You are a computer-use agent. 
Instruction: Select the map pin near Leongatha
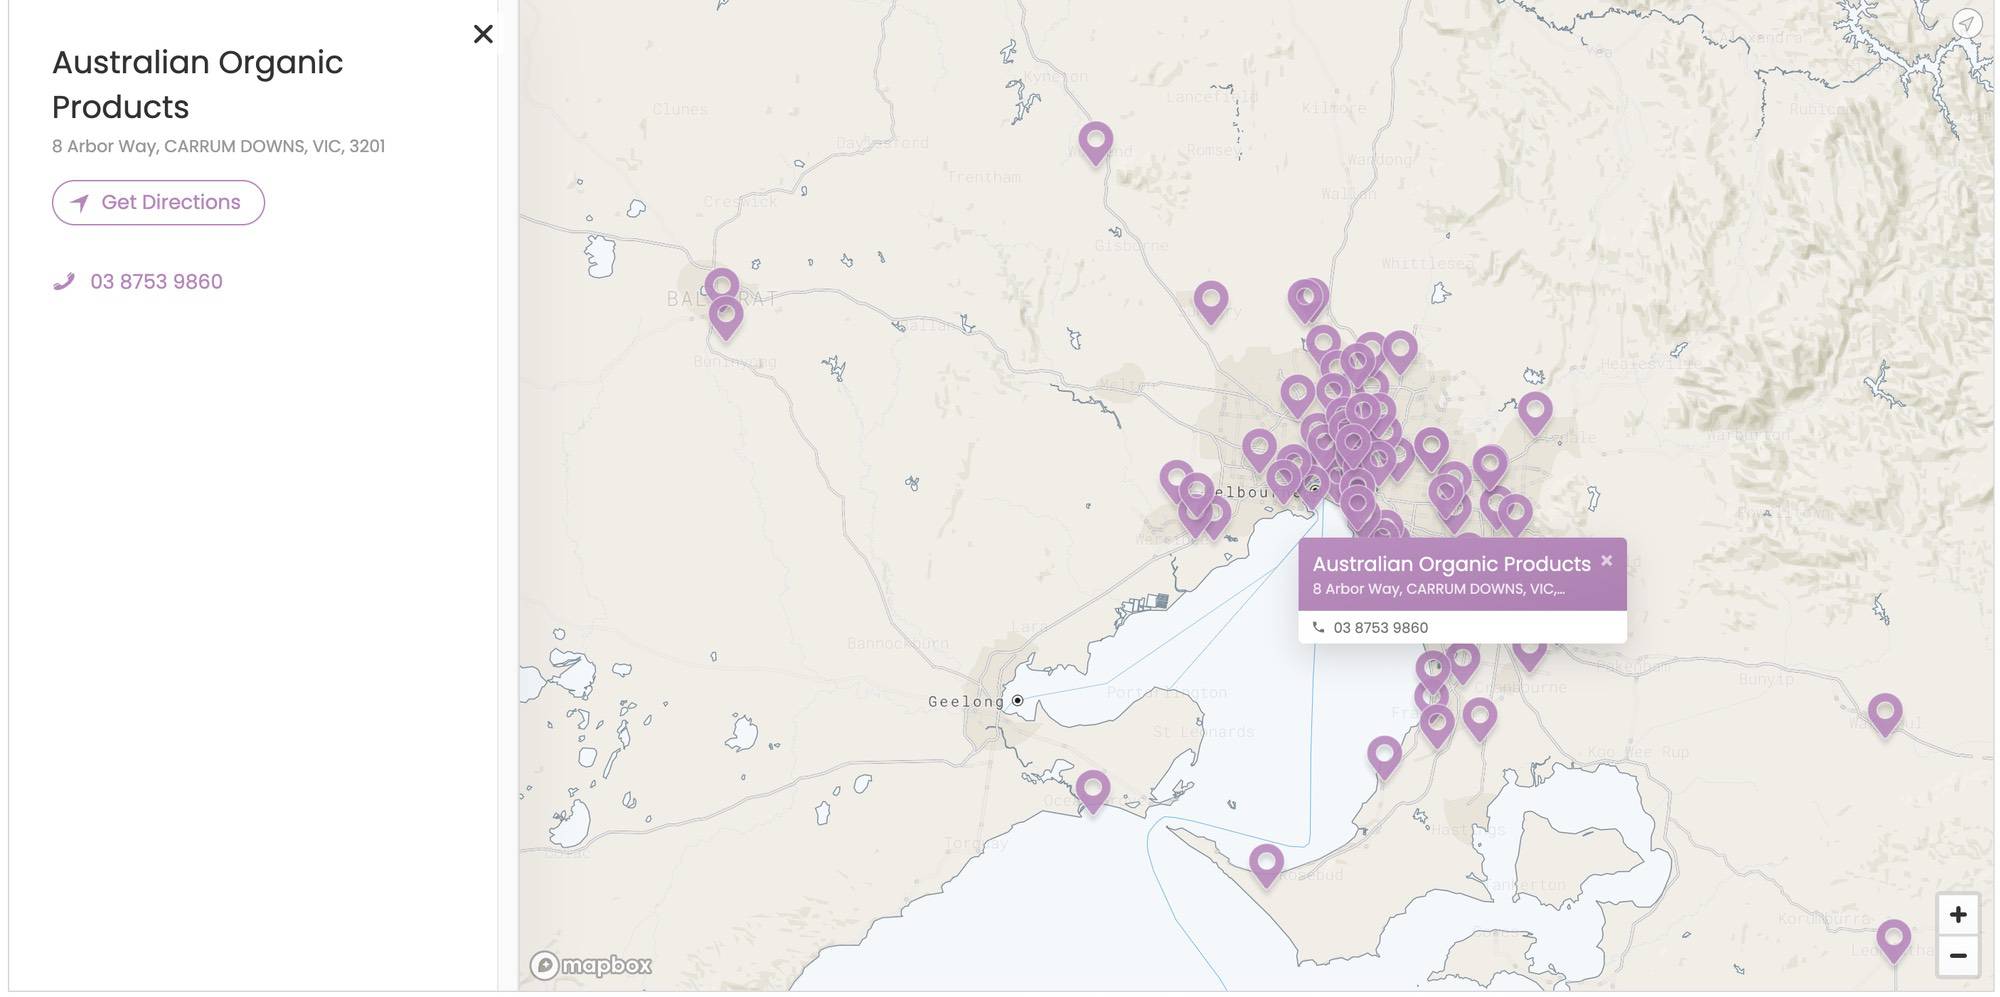pyautogui.click(x=1893, y=940)
